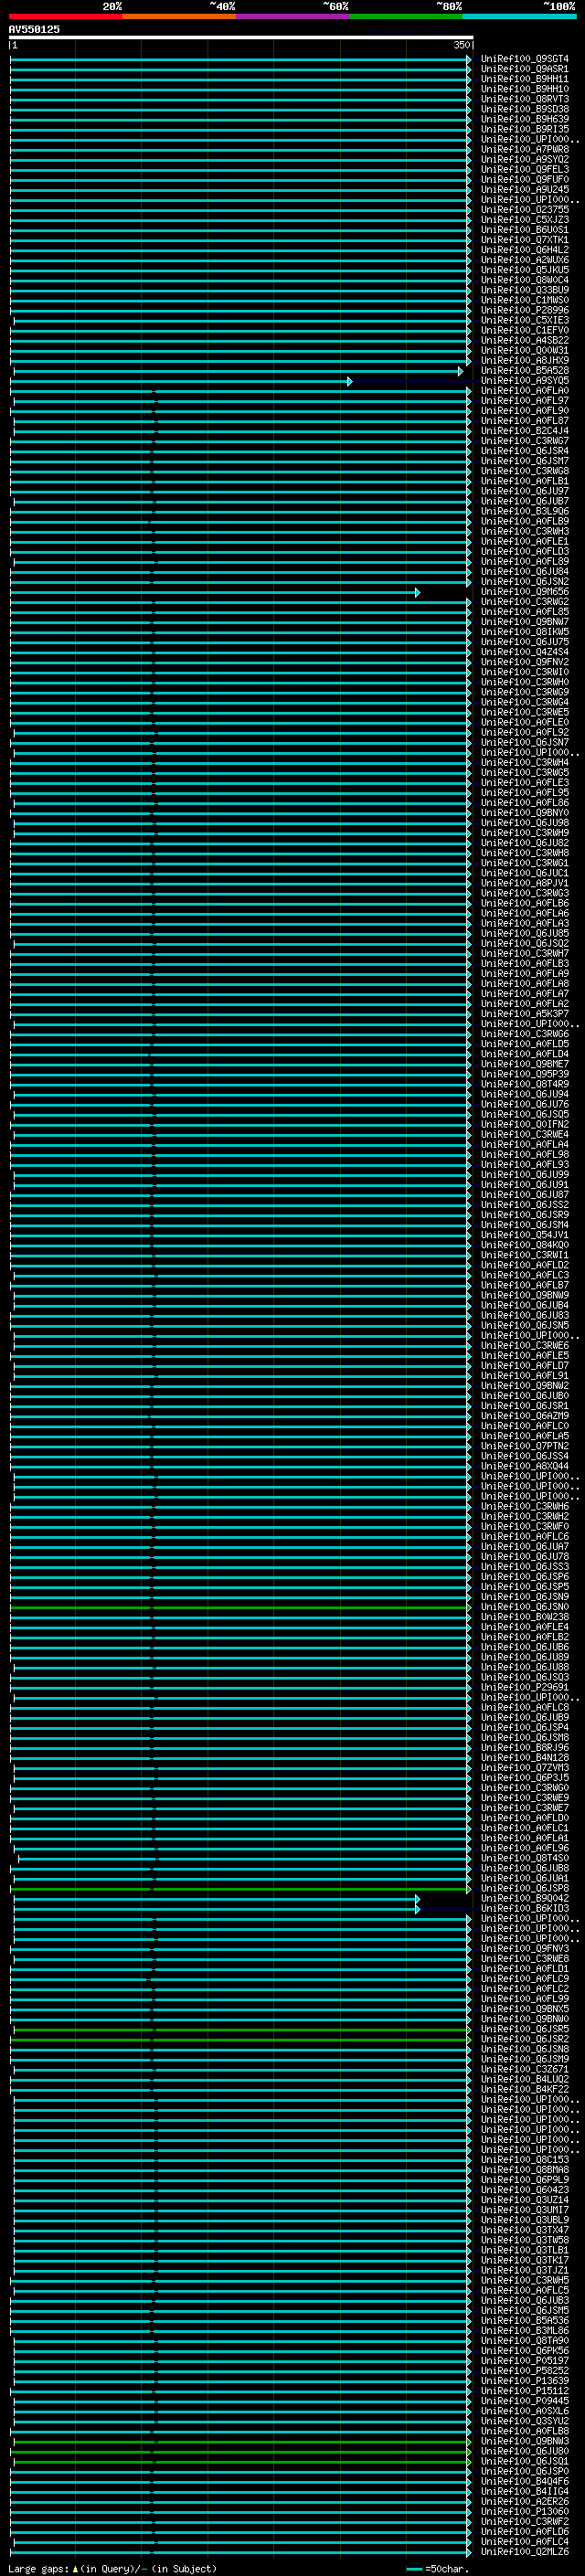Select the UniRef100_Q9FNV3 label
This screenshot has height=2576, width=585.
pyautogui.click(x=524, y=1948)
